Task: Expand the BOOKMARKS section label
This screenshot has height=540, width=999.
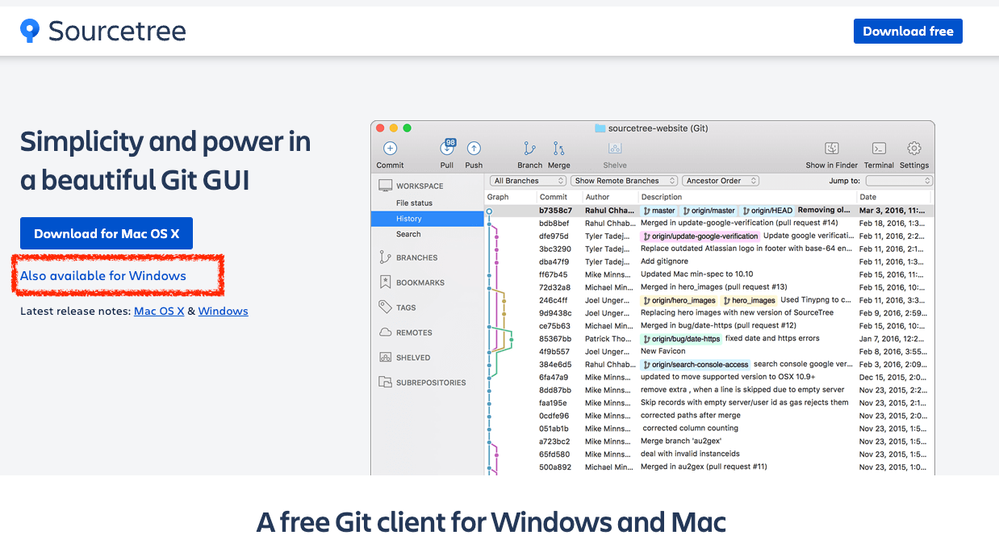Action: coord(420,283)
